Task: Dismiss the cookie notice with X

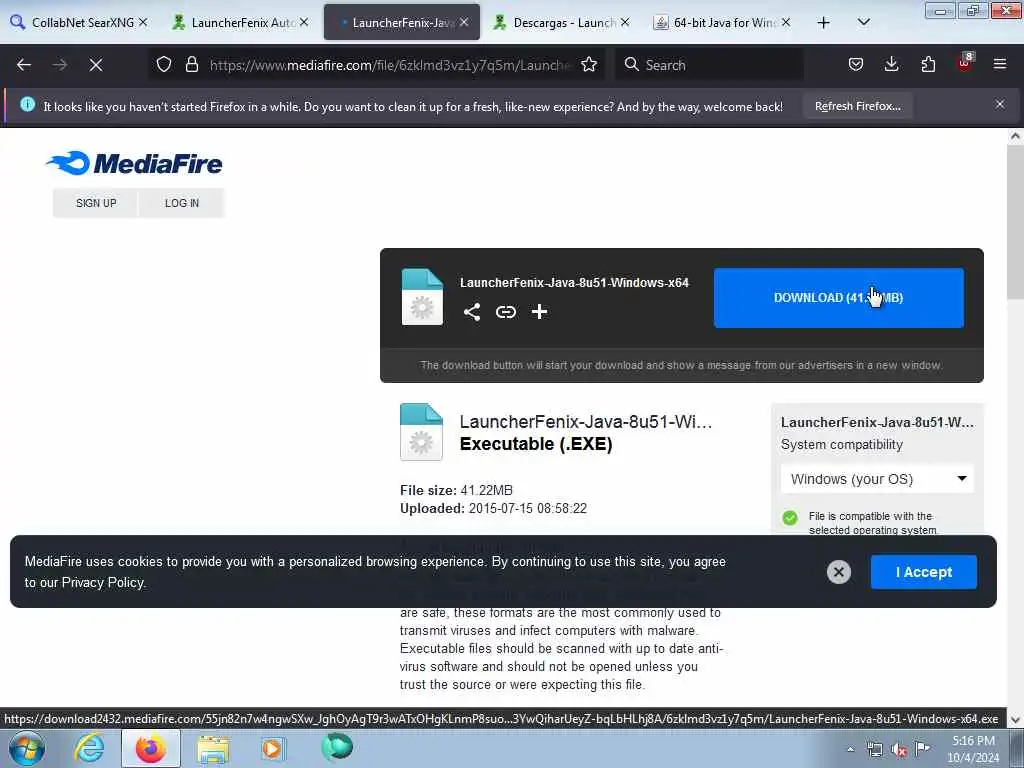Action: (839, 572)
